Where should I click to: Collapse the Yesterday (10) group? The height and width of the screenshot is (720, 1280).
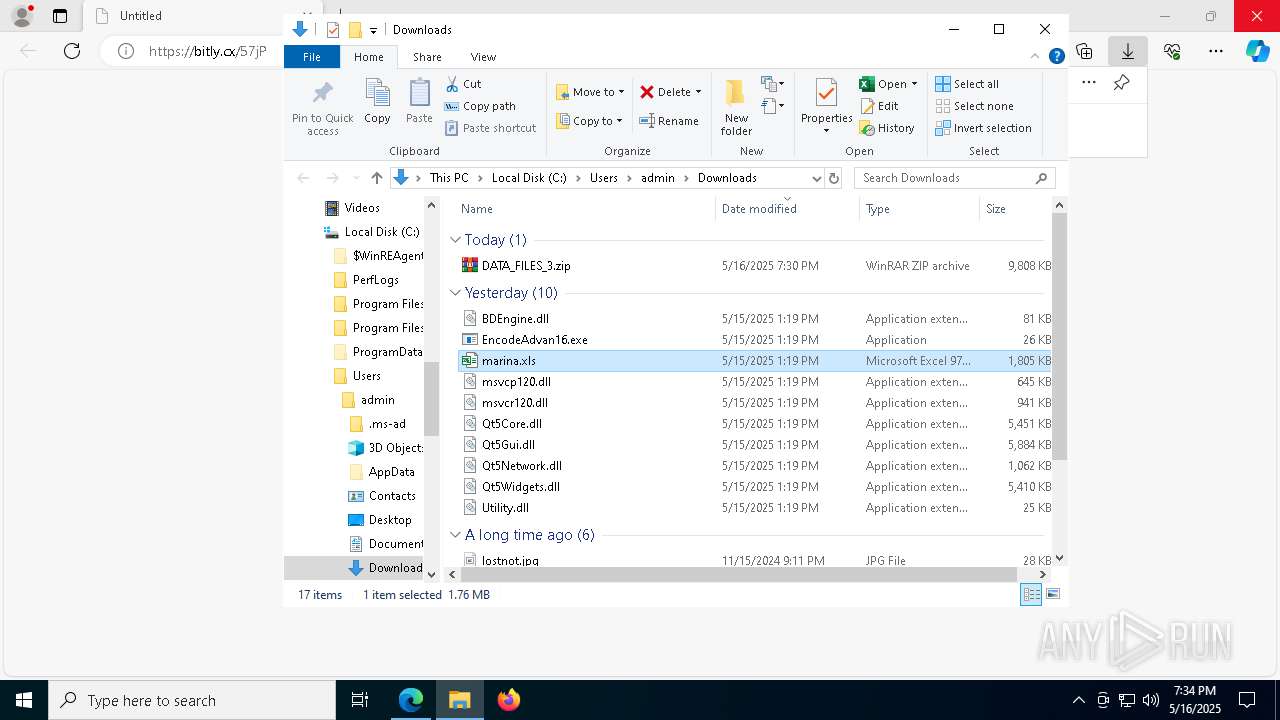455,293
